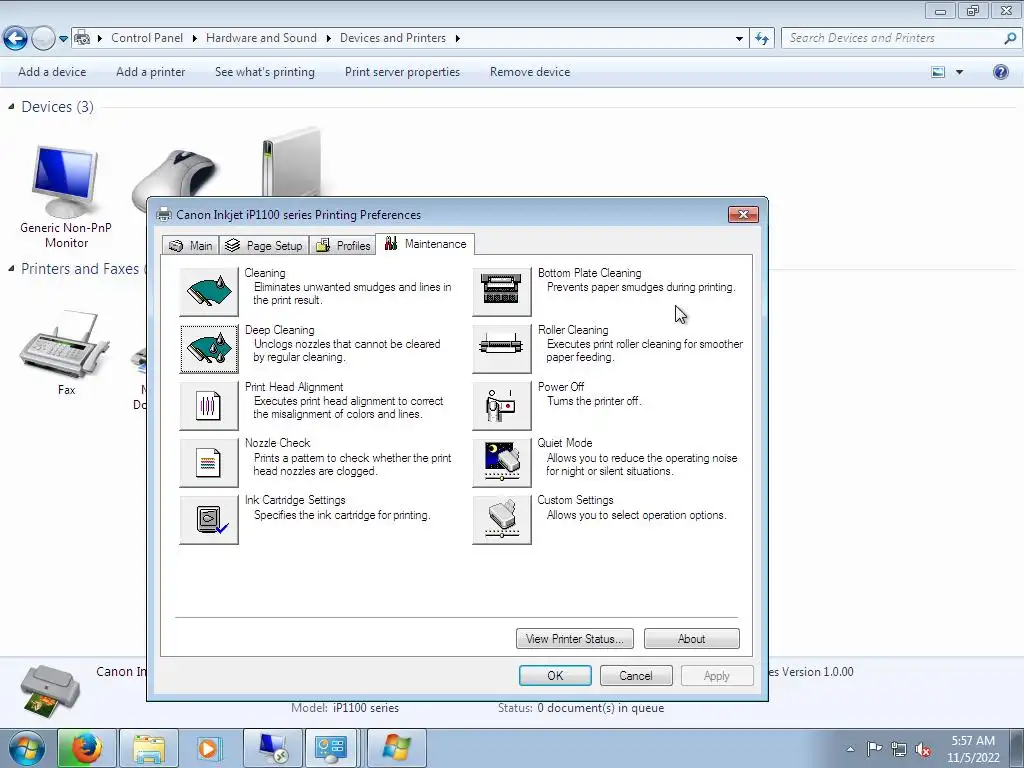Expand arrow after Hardware and Sound breadcrumb

pos(328,39)
